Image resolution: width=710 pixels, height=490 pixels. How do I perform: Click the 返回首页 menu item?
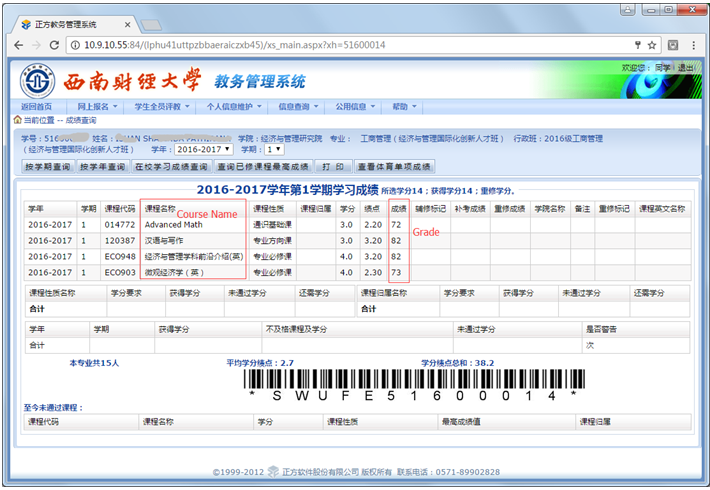[36, 106]
